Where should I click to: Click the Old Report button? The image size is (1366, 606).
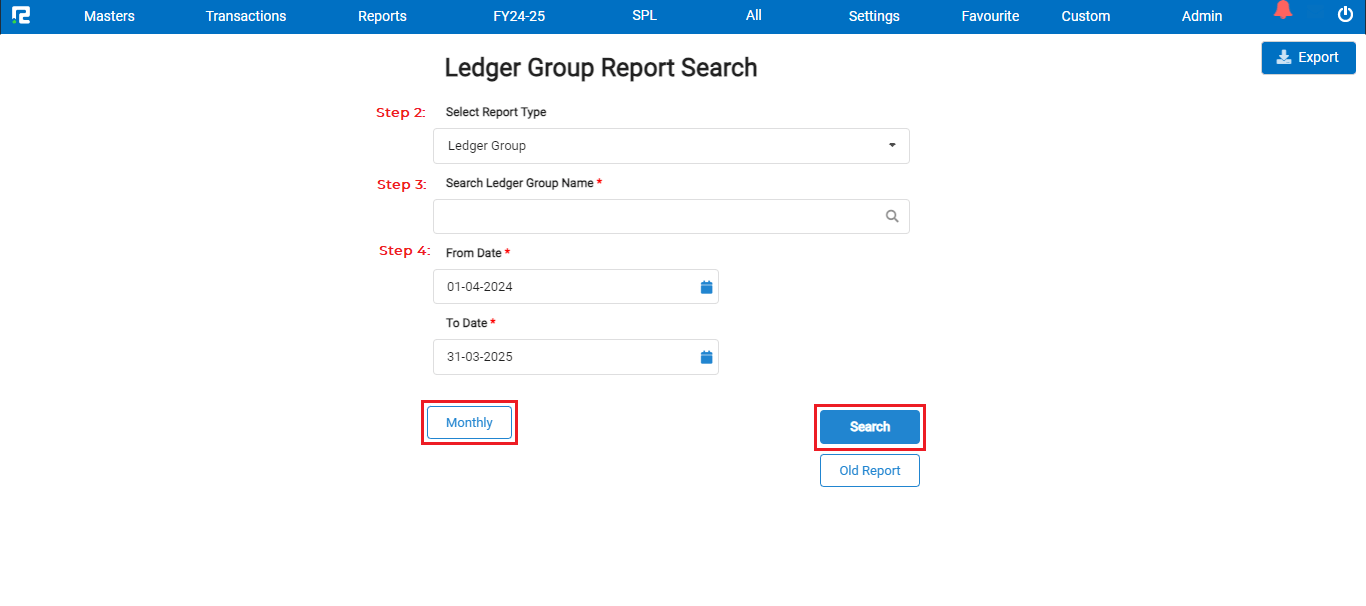[x=869, y=470]
